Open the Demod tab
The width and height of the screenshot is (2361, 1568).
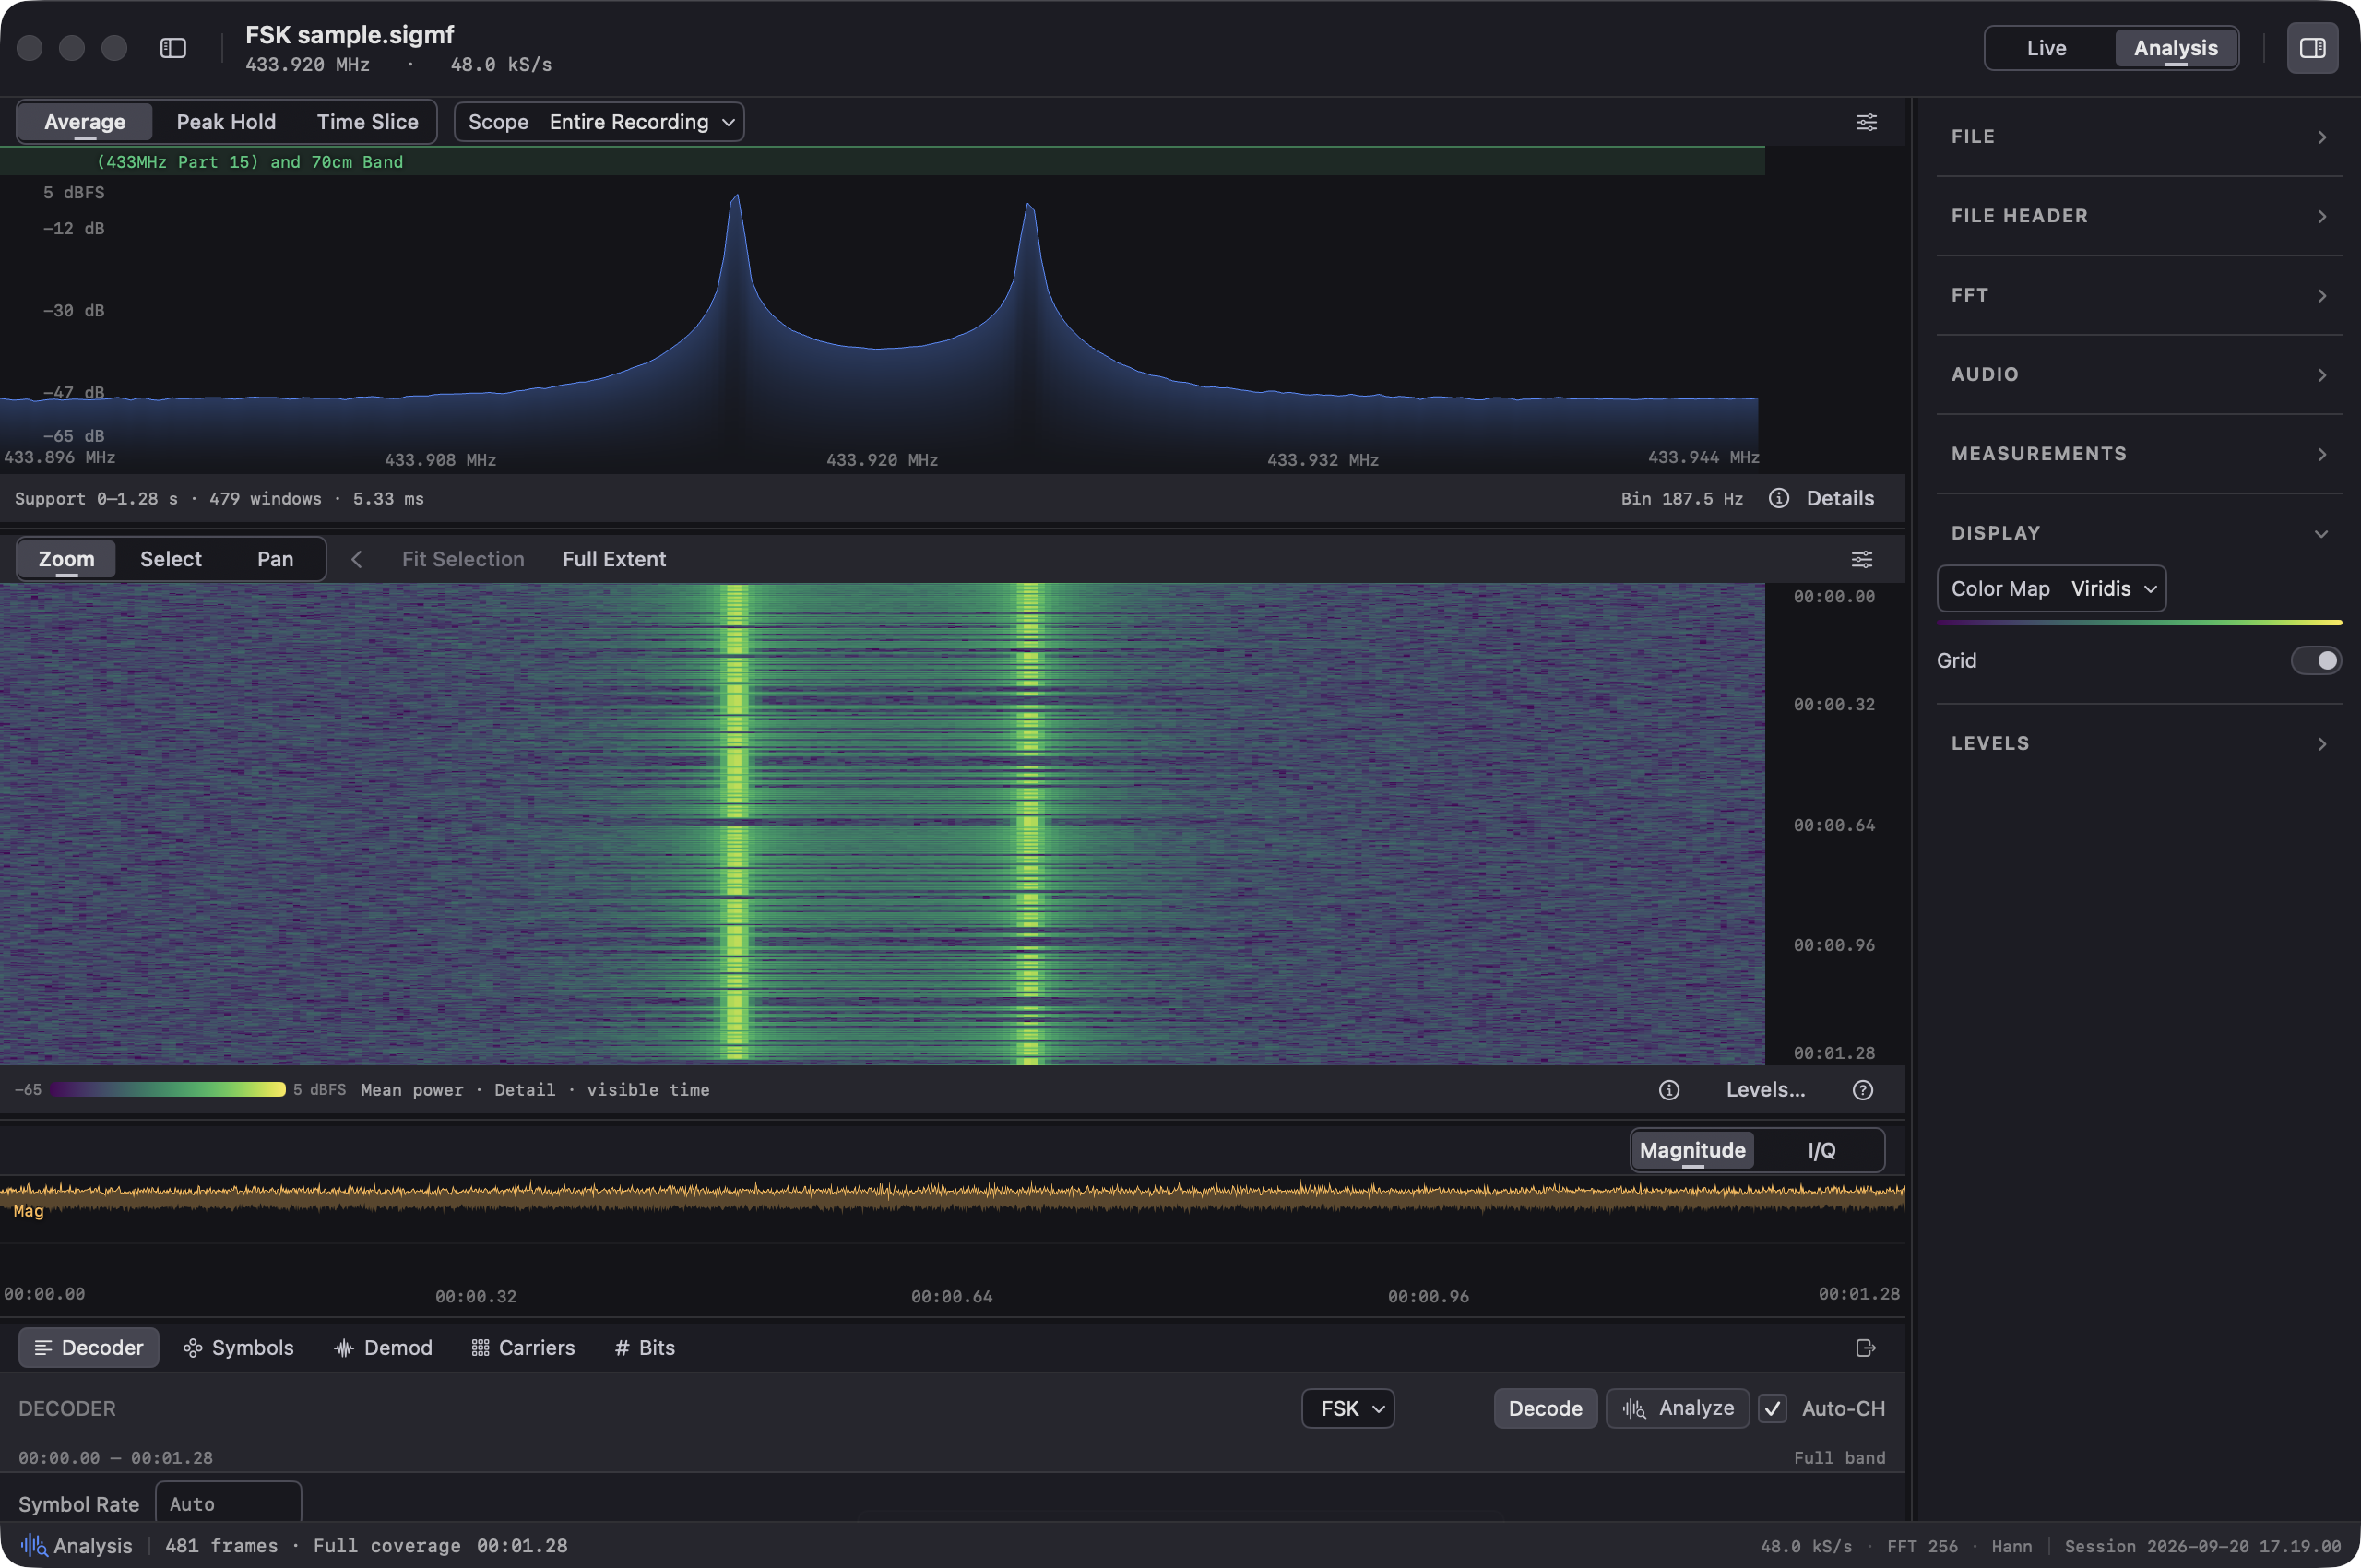coord(383,1348)
